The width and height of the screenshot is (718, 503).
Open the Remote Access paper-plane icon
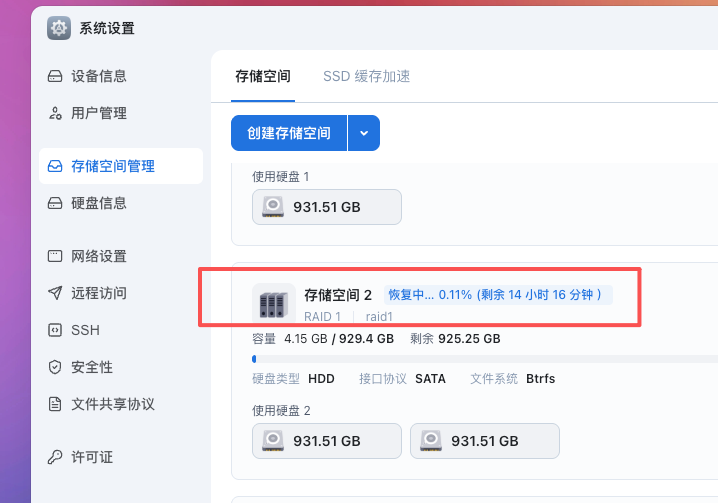(55, 293)
